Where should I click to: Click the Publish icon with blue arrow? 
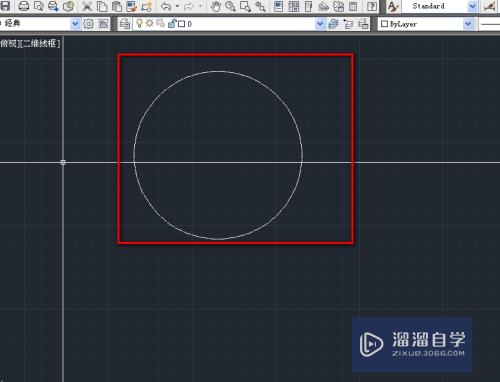click(53, 6)
